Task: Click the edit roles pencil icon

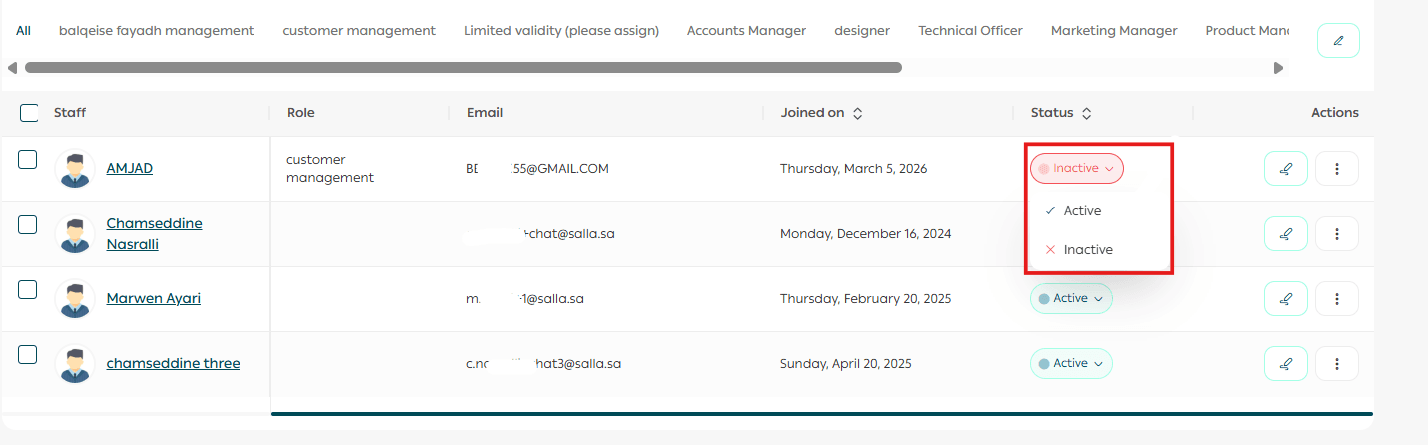Action: tap(1338, 41)
